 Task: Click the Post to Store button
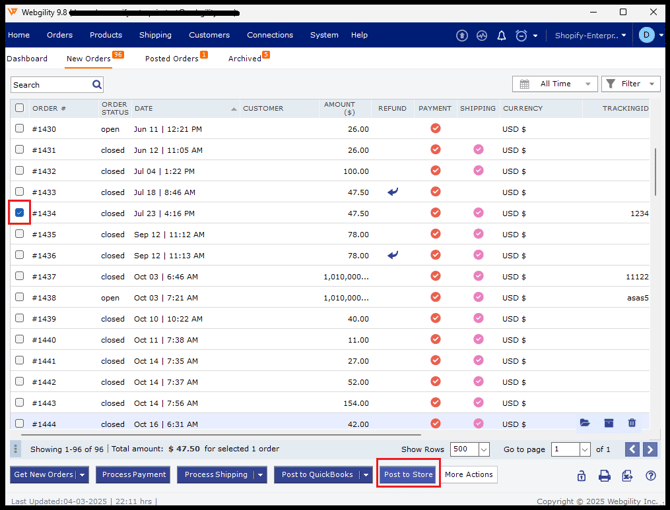[x=408, y=474]
